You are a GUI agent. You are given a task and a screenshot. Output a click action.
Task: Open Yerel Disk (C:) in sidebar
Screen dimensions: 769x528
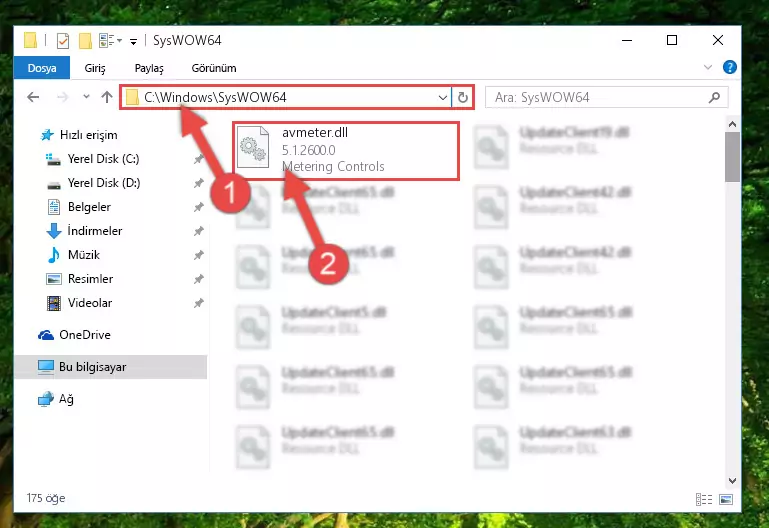(x=103, y=159)
